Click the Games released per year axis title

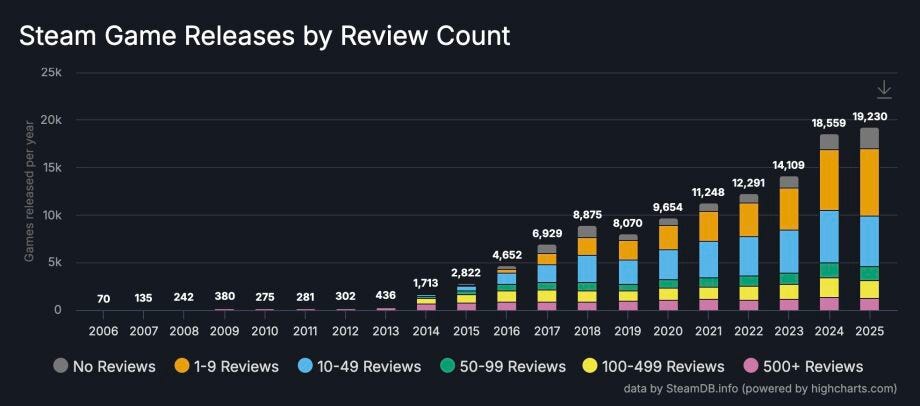28,191
